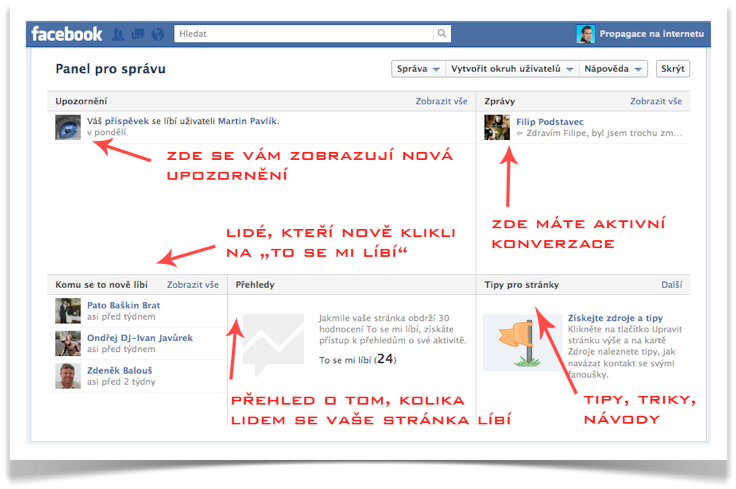The image size is (736, 489).
Task: Click the Další link in Tipy pro stránky
Action: click(x=672, y=284)
